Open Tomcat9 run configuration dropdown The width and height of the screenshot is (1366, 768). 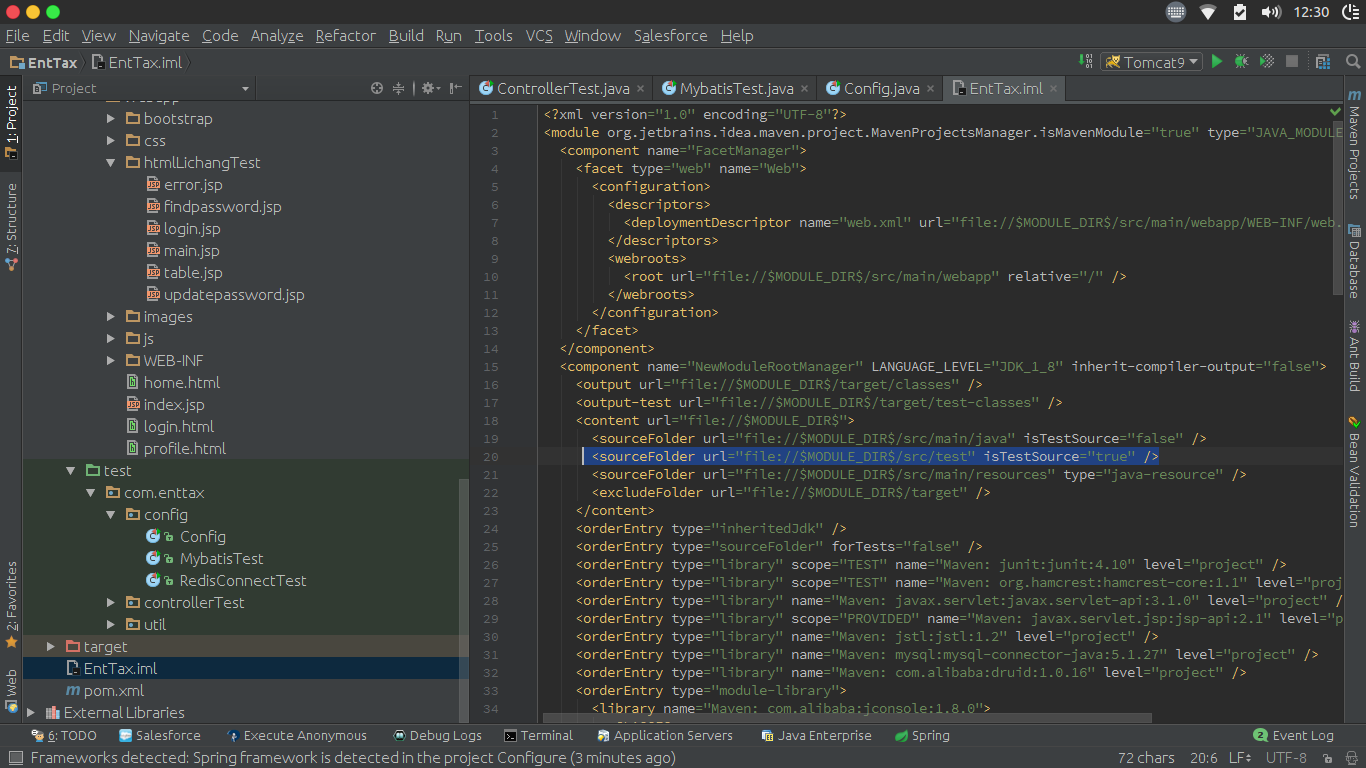click(x=1151, y=62)
